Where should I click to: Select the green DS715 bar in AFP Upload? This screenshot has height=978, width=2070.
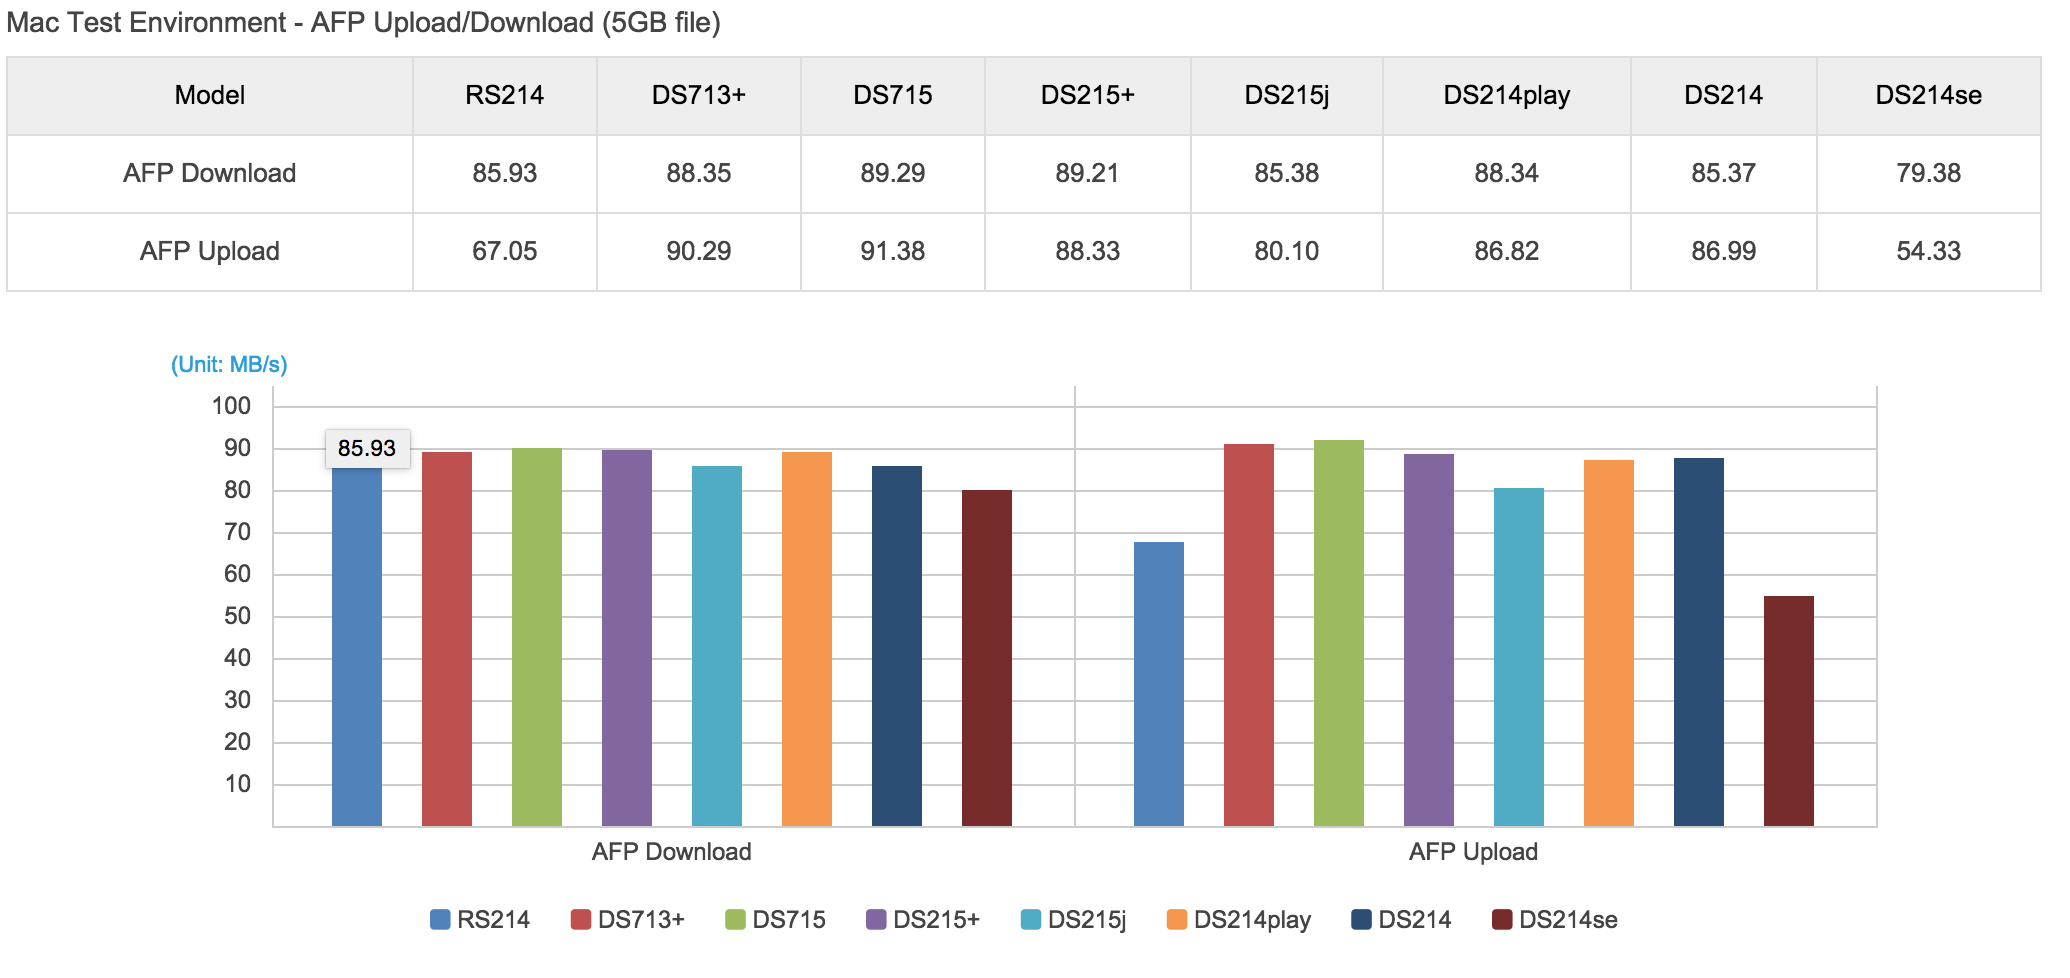tap(1338, 632)
